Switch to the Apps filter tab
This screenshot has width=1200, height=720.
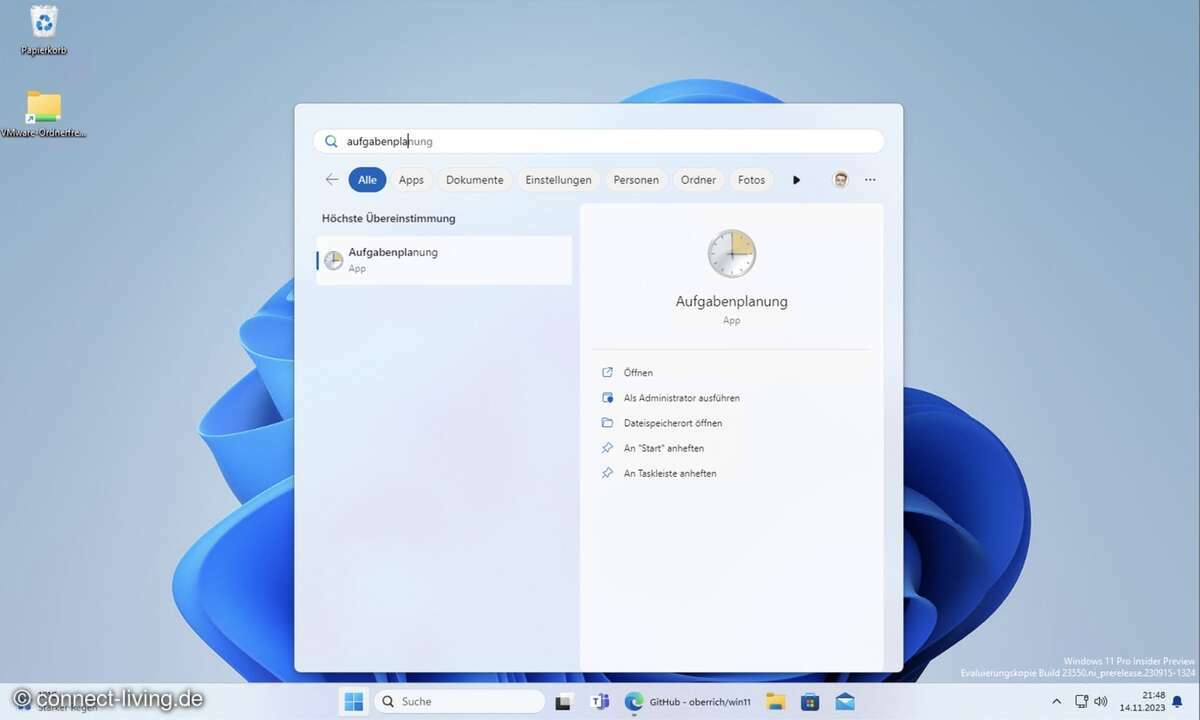point(411,180)
